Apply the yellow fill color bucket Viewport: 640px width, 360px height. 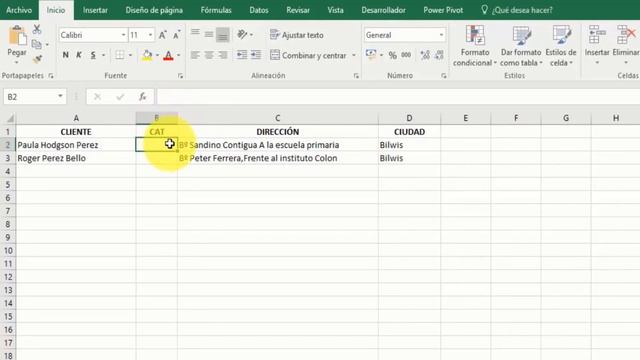pos(147,55)
